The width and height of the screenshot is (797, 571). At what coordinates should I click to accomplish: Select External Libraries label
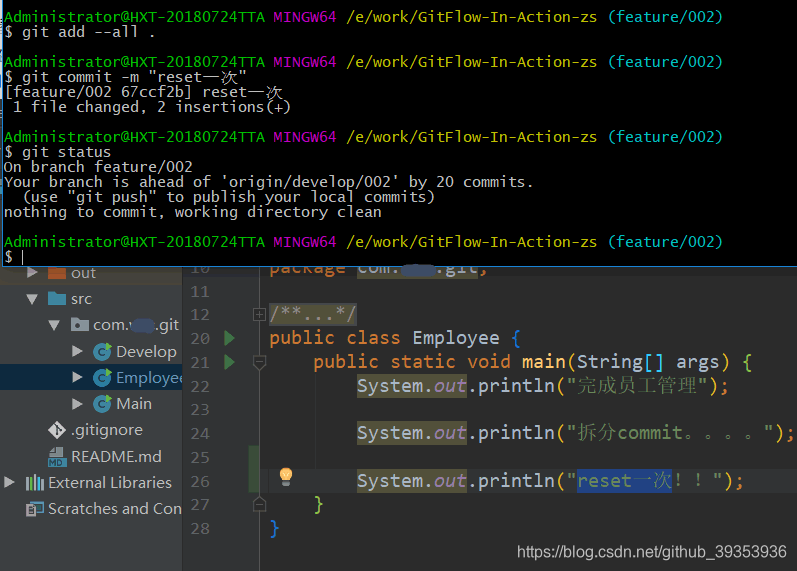110,483
